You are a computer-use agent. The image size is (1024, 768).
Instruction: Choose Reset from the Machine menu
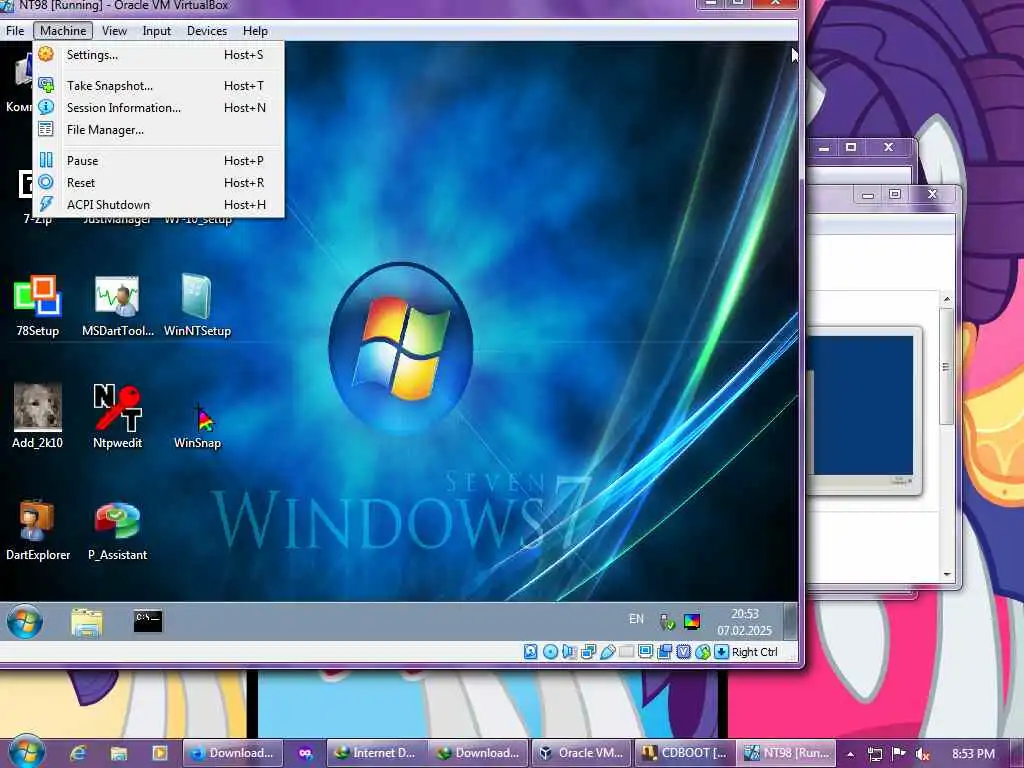159,183
